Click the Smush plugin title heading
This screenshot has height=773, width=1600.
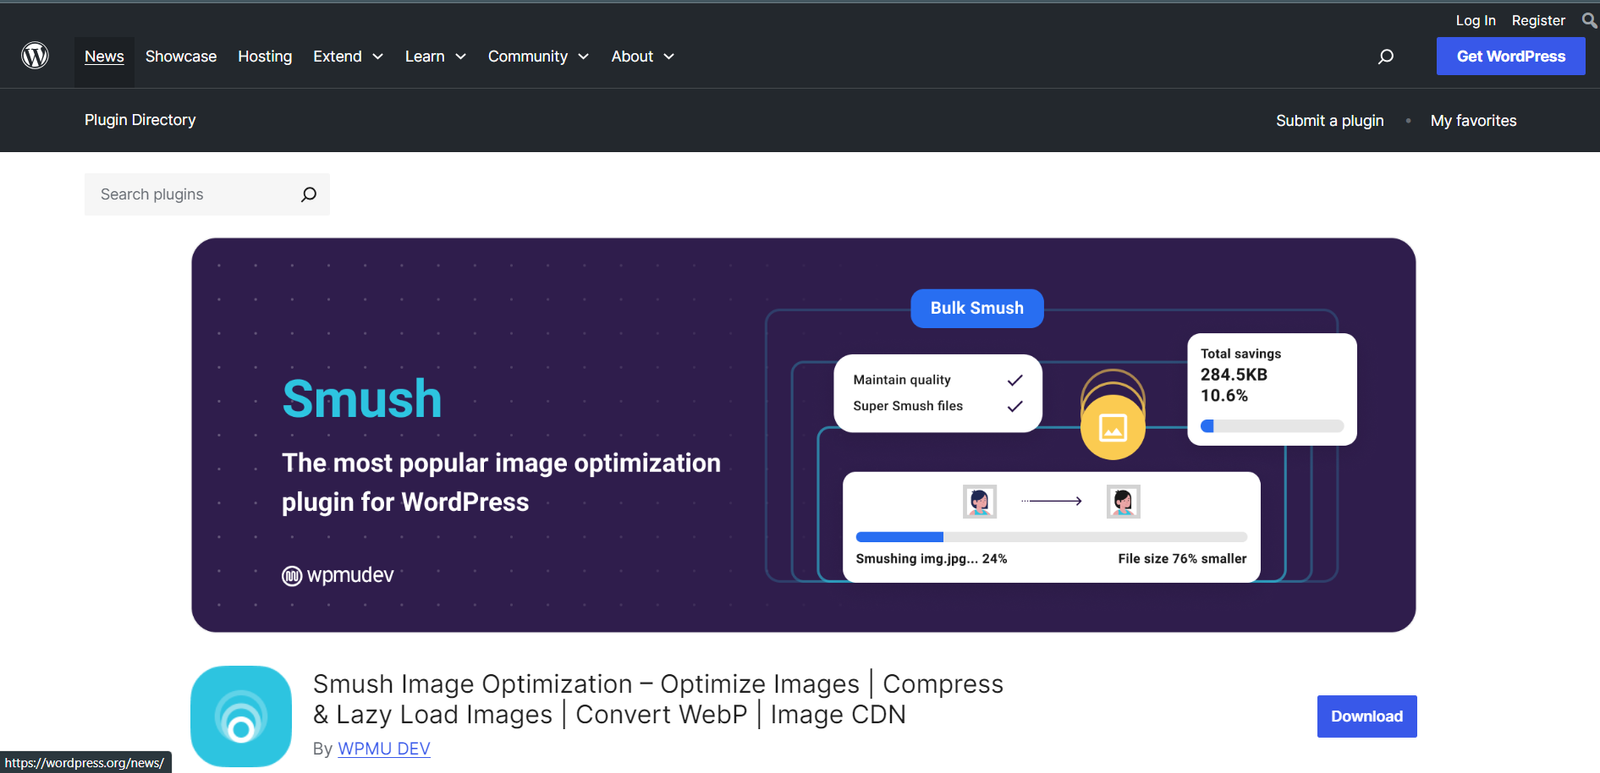click(658, 699)
